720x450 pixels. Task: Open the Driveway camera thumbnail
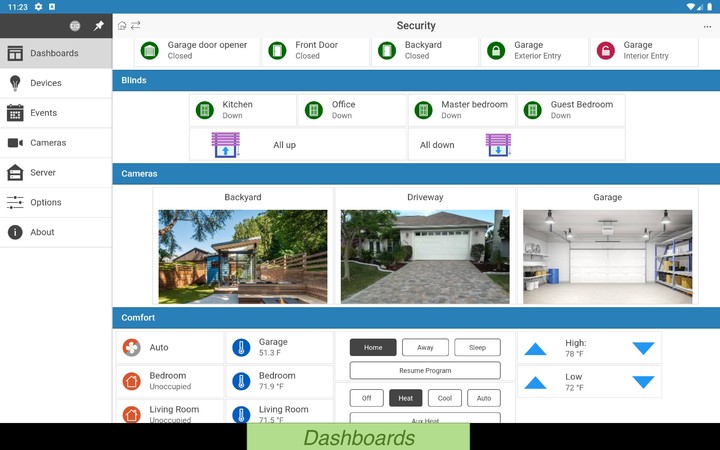425,256
